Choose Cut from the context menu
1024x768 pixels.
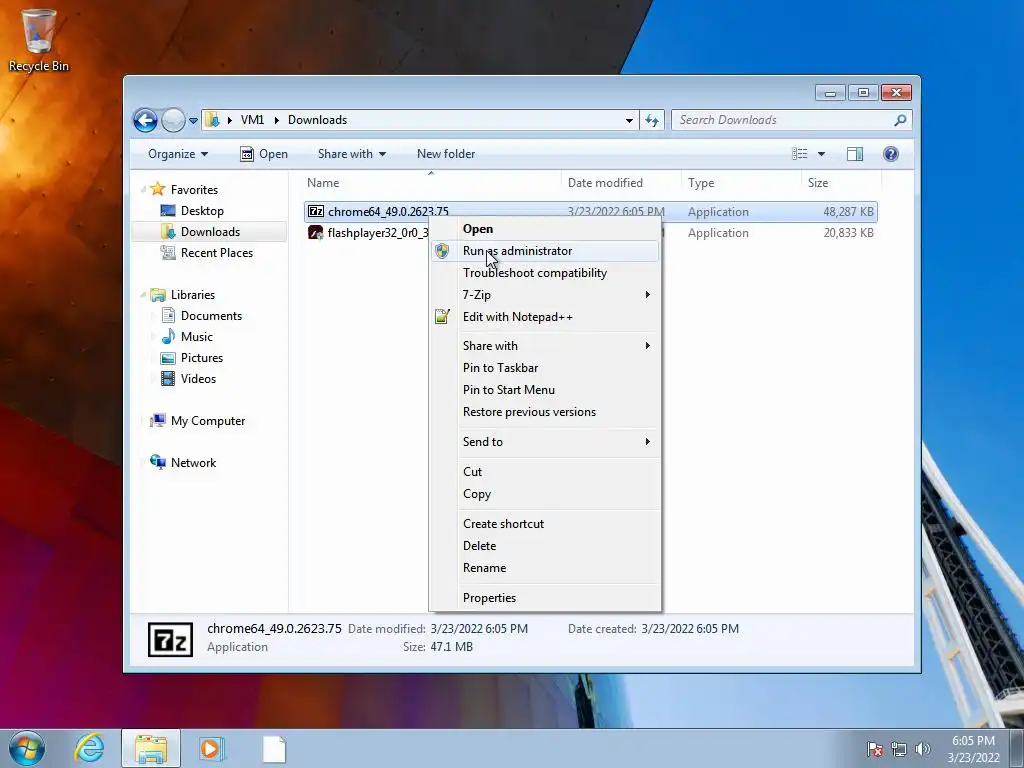click(545, 472)
